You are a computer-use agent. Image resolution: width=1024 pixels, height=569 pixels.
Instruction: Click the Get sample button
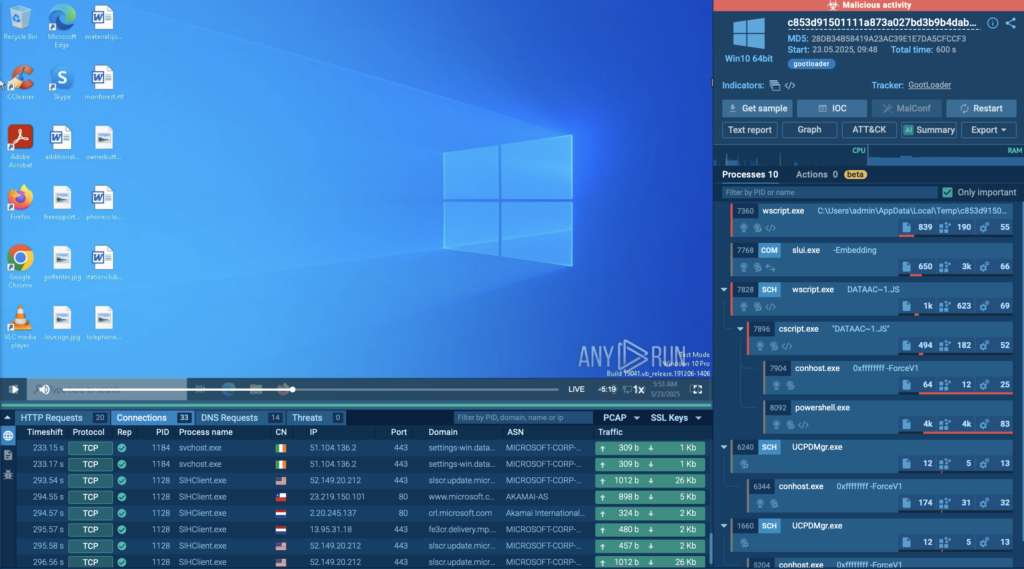tap(757, 108)
